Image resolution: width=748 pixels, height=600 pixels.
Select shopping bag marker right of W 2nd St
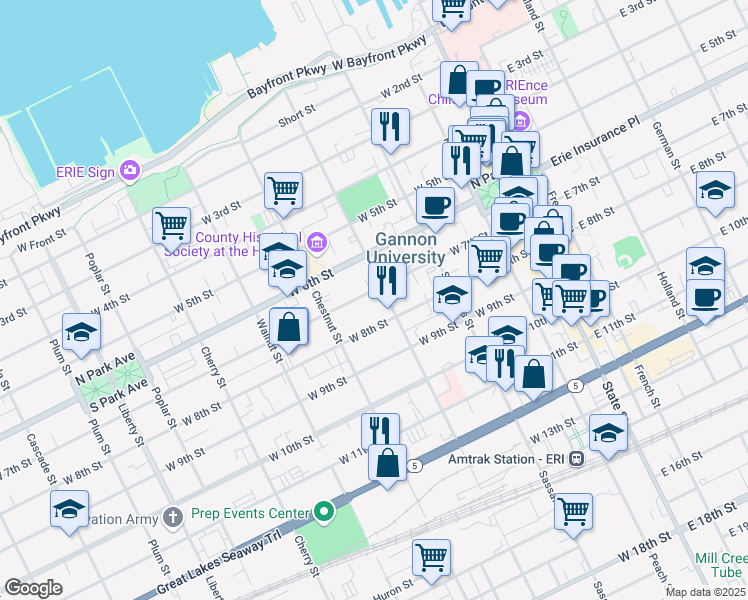(x=458, y=80)
